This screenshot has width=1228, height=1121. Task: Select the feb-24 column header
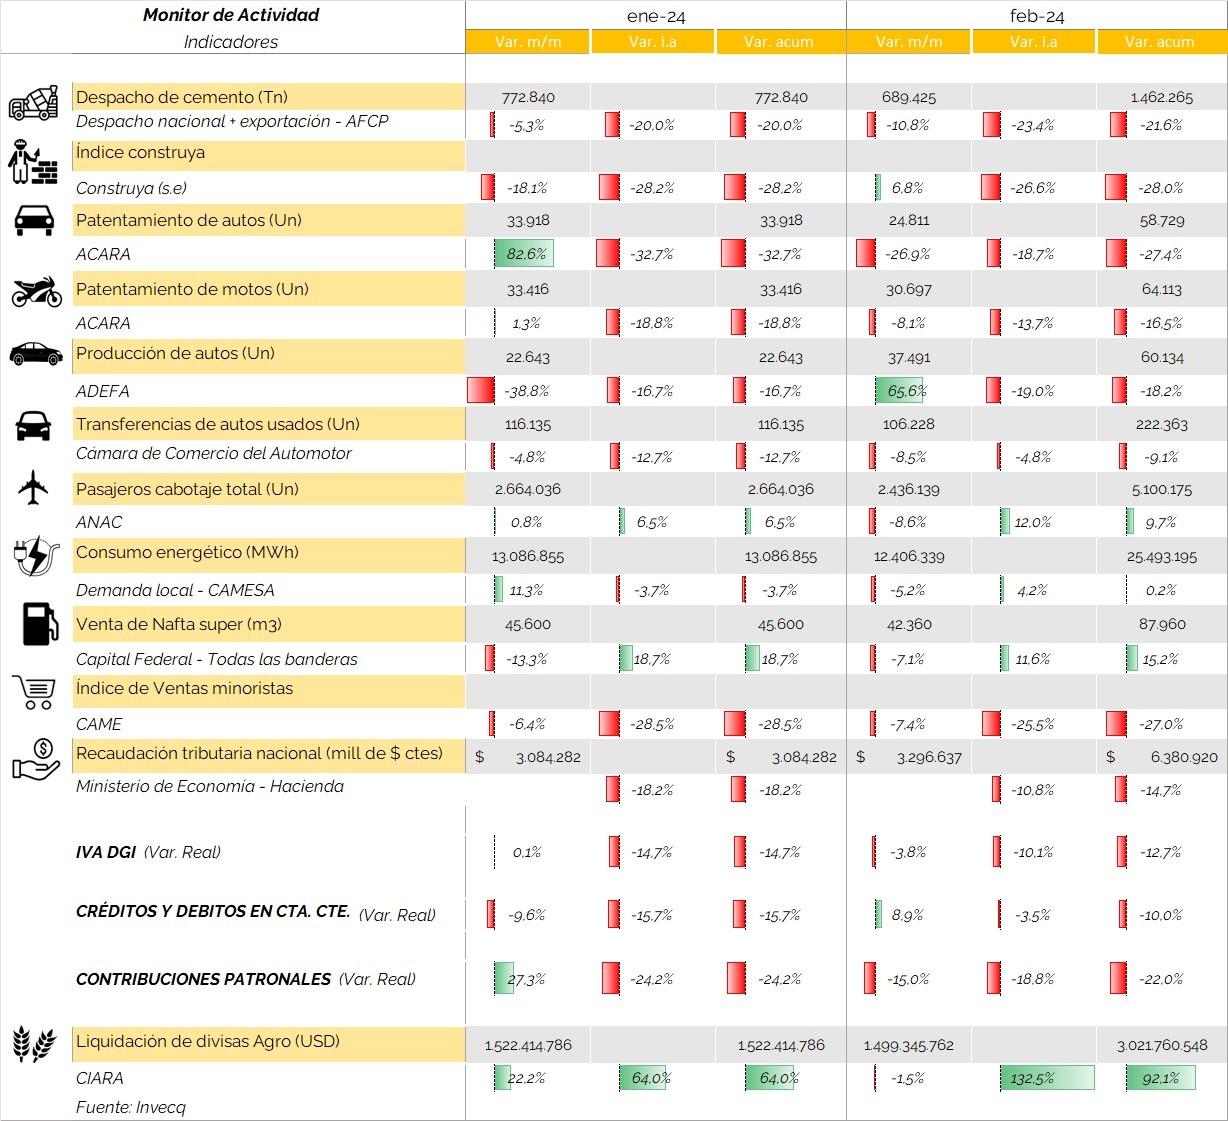coord(1037,16)
